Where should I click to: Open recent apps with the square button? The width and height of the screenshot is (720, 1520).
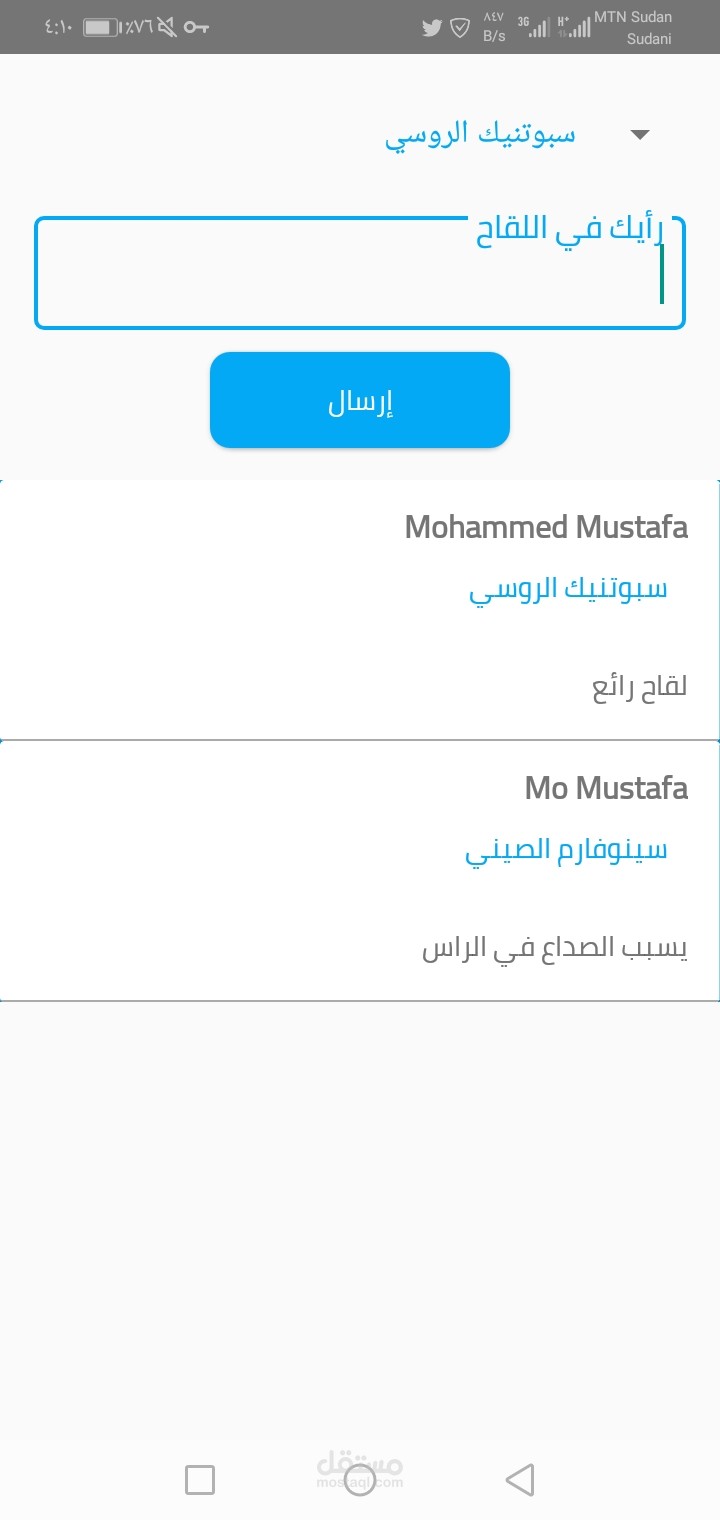[200, 1479]
